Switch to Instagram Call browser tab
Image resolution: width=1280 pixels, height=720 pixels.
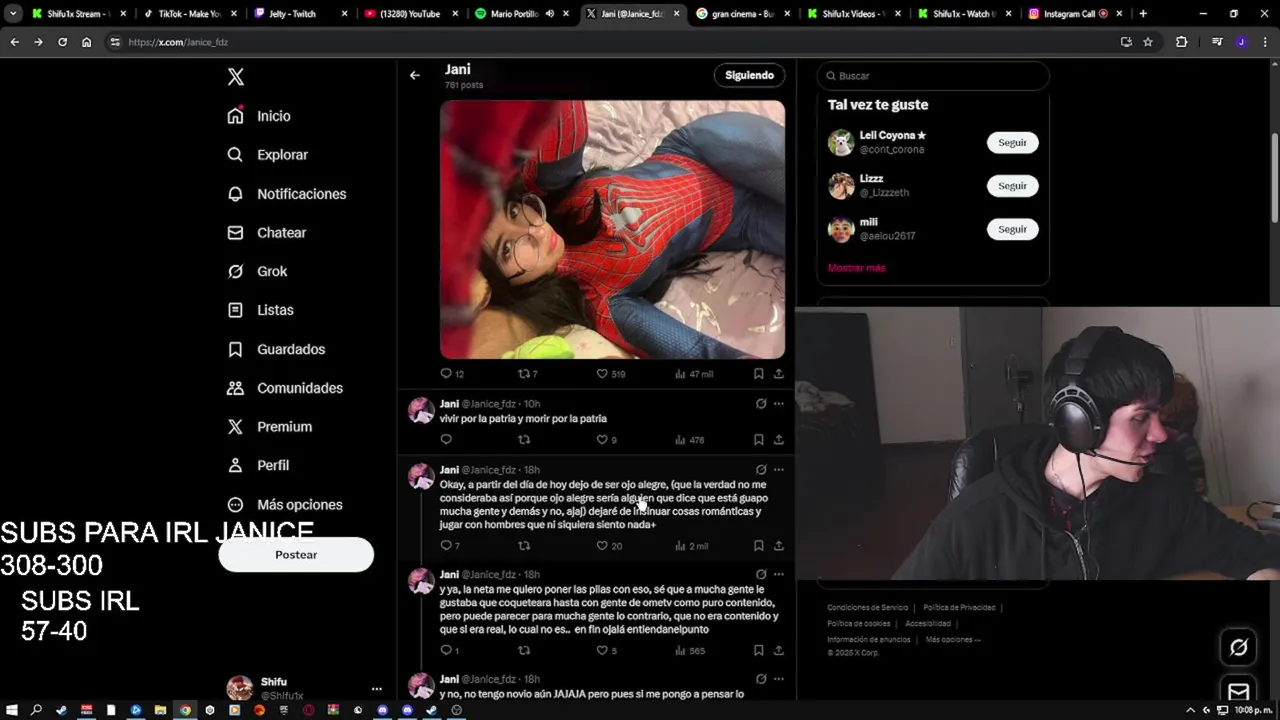[1075, 14]
